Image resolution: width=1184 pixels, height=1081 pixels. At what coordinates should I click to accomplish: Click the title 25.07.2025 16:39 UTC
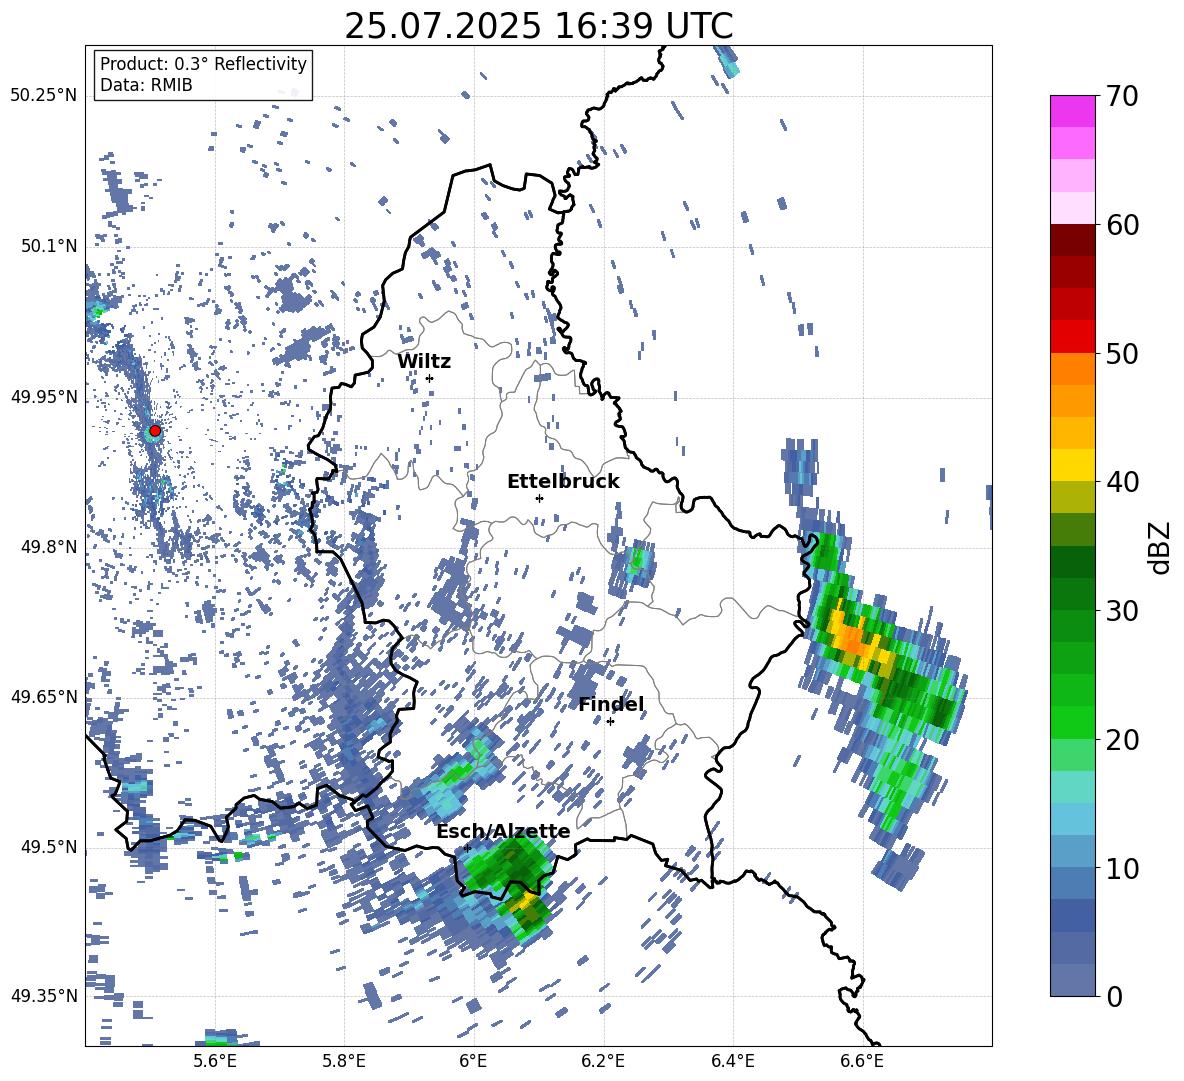pos(539,26)
